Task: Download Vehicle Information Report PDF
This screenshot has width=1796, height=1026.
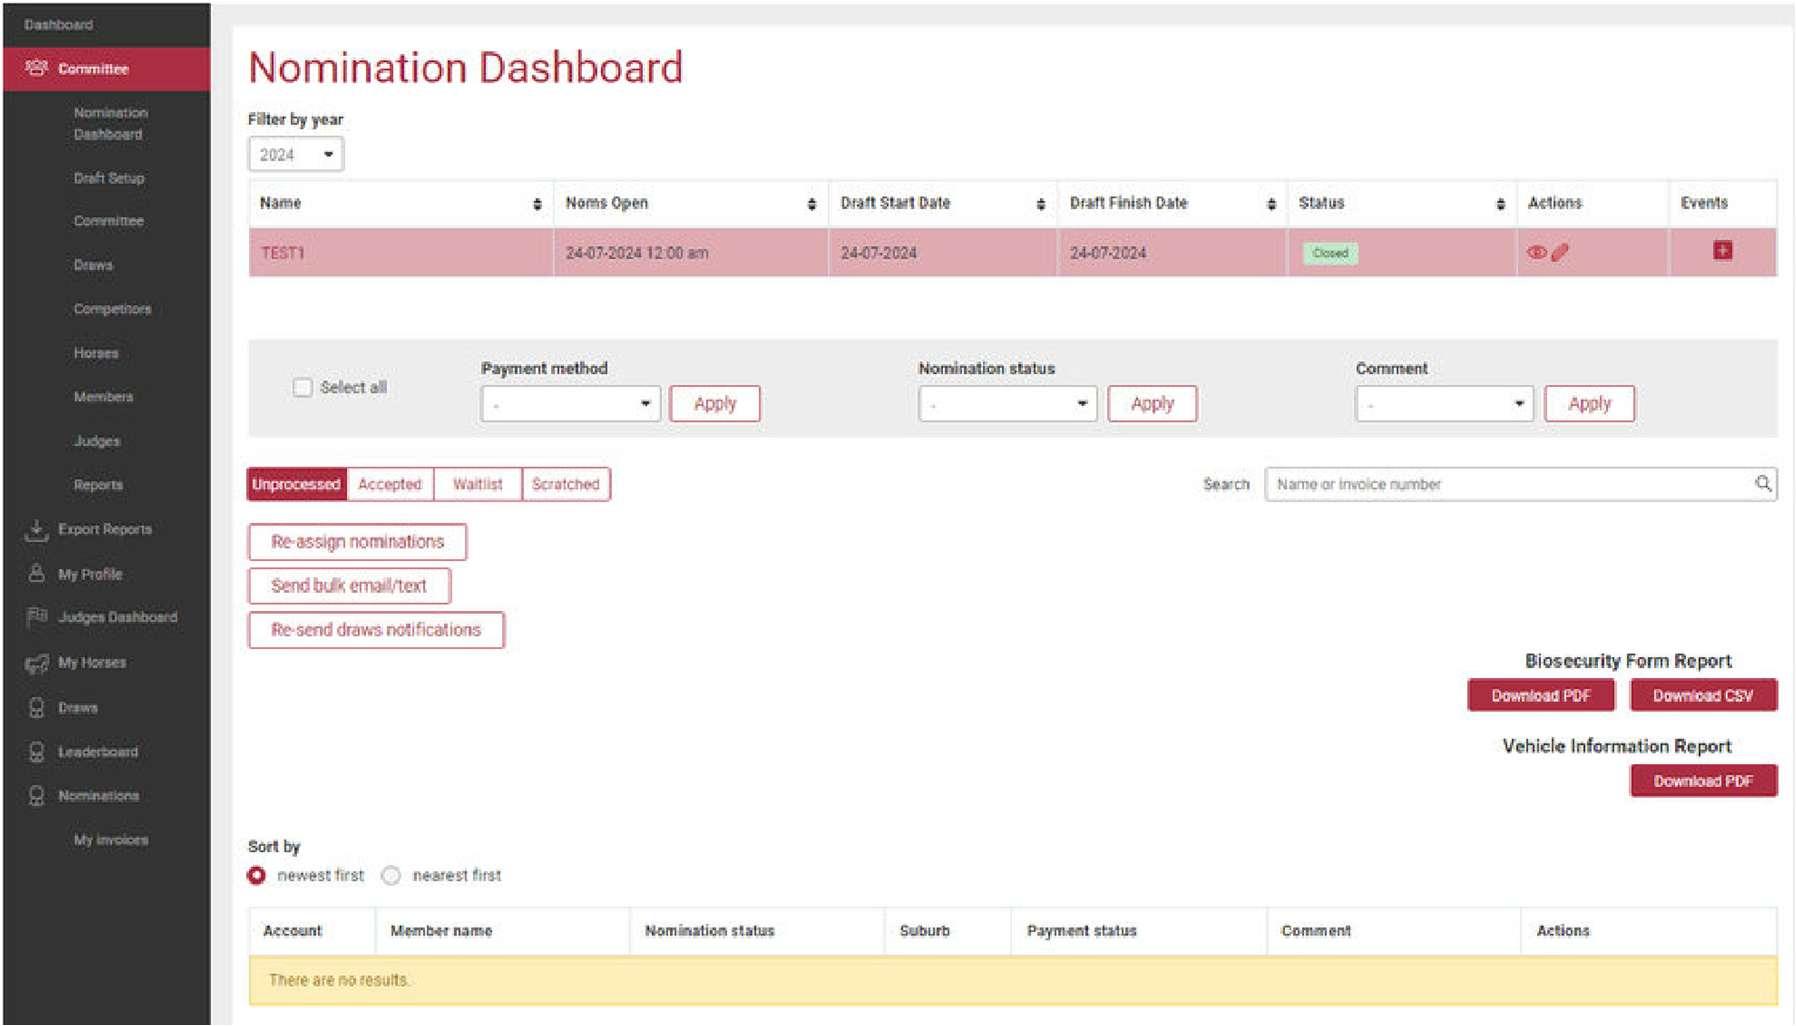Action: [1703, 781]
